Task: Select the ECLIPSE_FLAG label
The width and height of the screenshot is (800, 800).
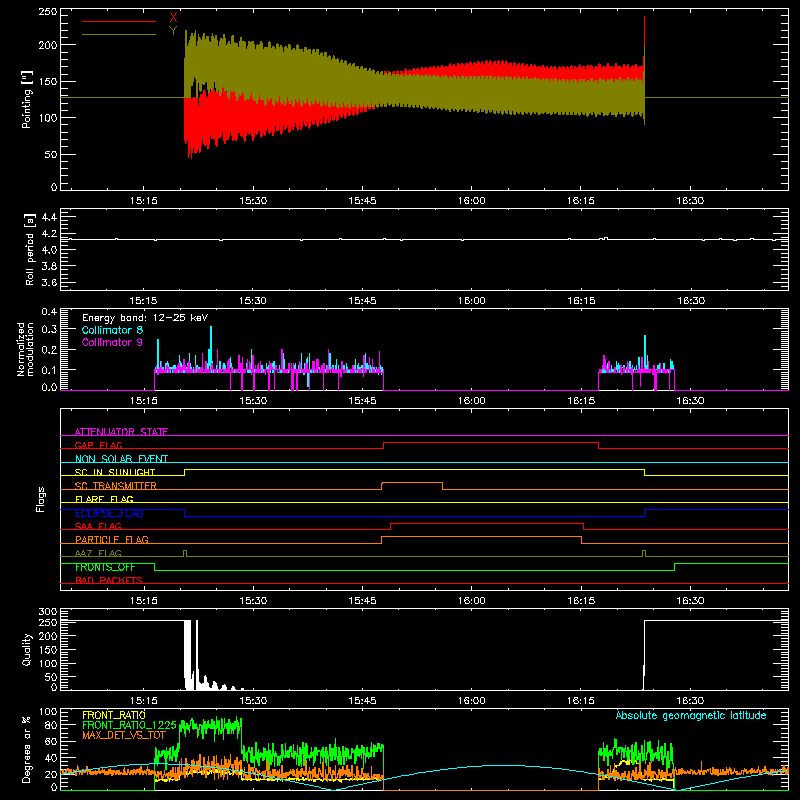Action: coord(109,513)
